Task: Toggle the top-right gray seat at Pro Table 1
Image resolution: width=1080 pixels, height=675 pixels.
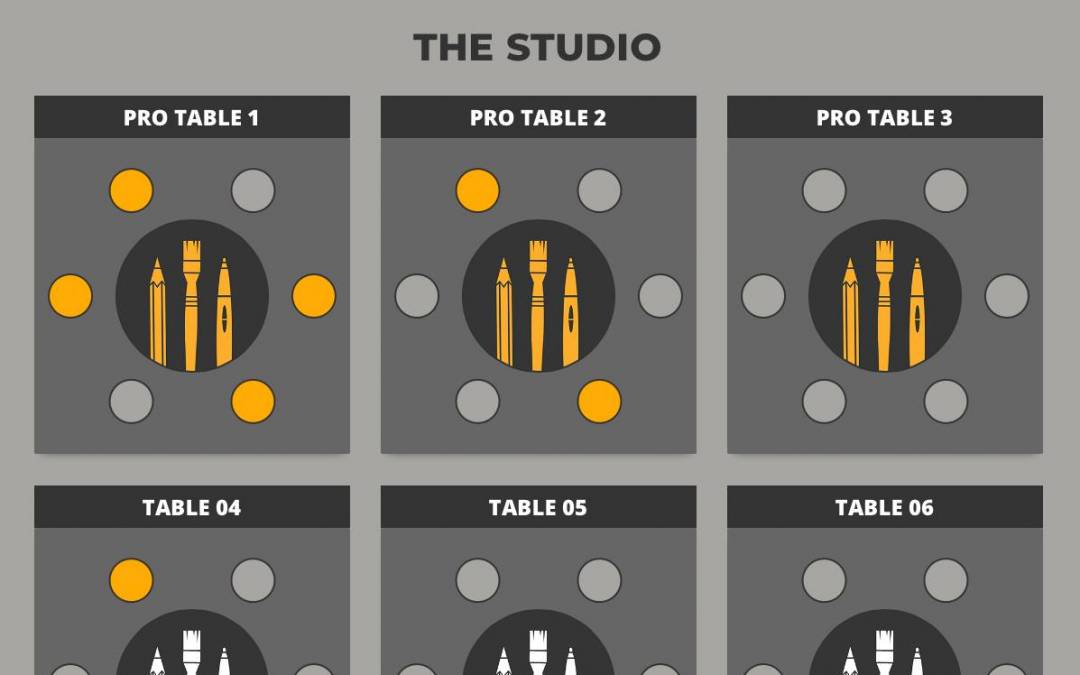Action: 253,190
